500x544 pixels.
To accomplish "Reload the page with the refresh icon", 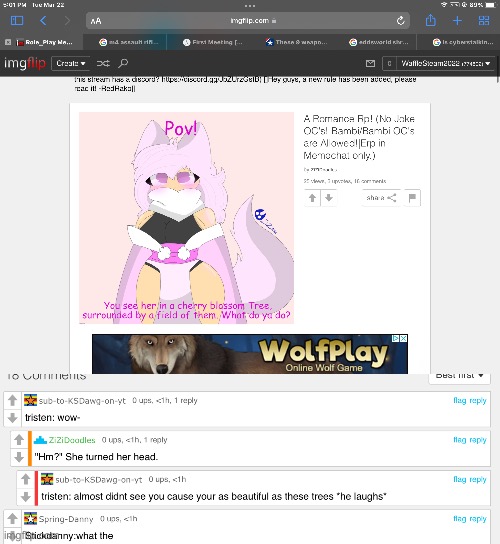I will [400, 21].
